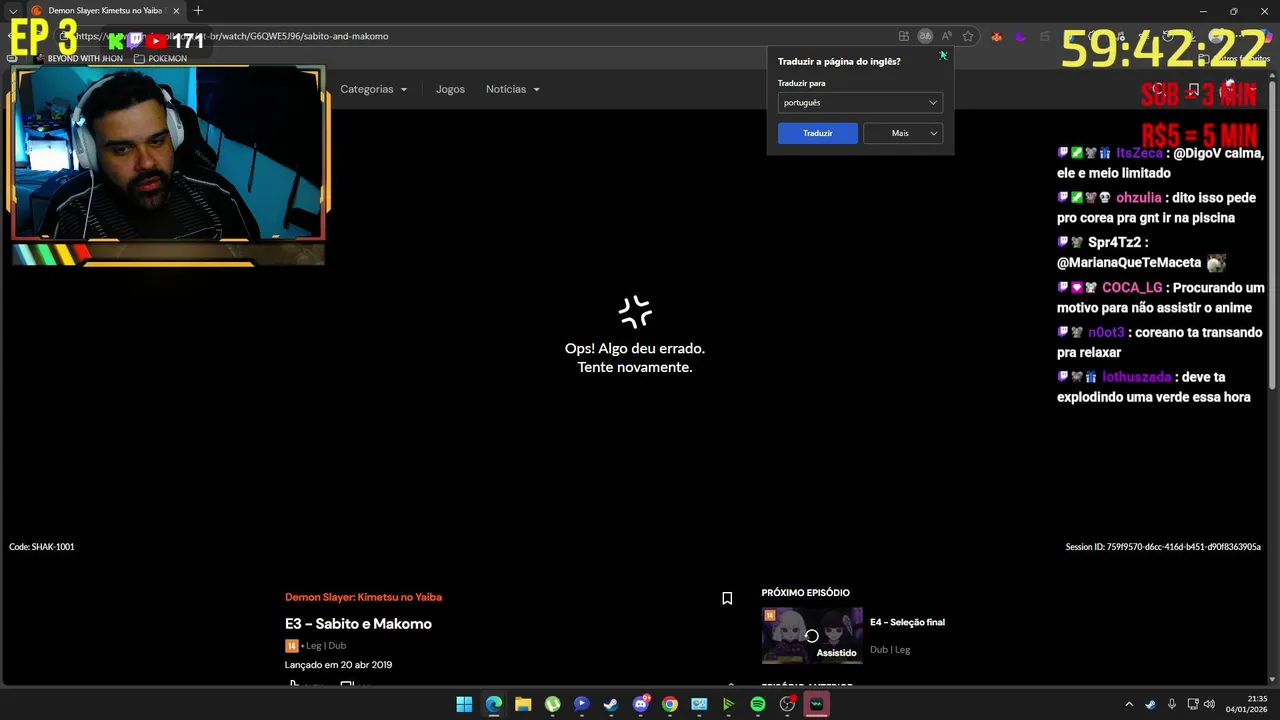Click the Lançado em 20 abr 2019 text

pos(338,665)
